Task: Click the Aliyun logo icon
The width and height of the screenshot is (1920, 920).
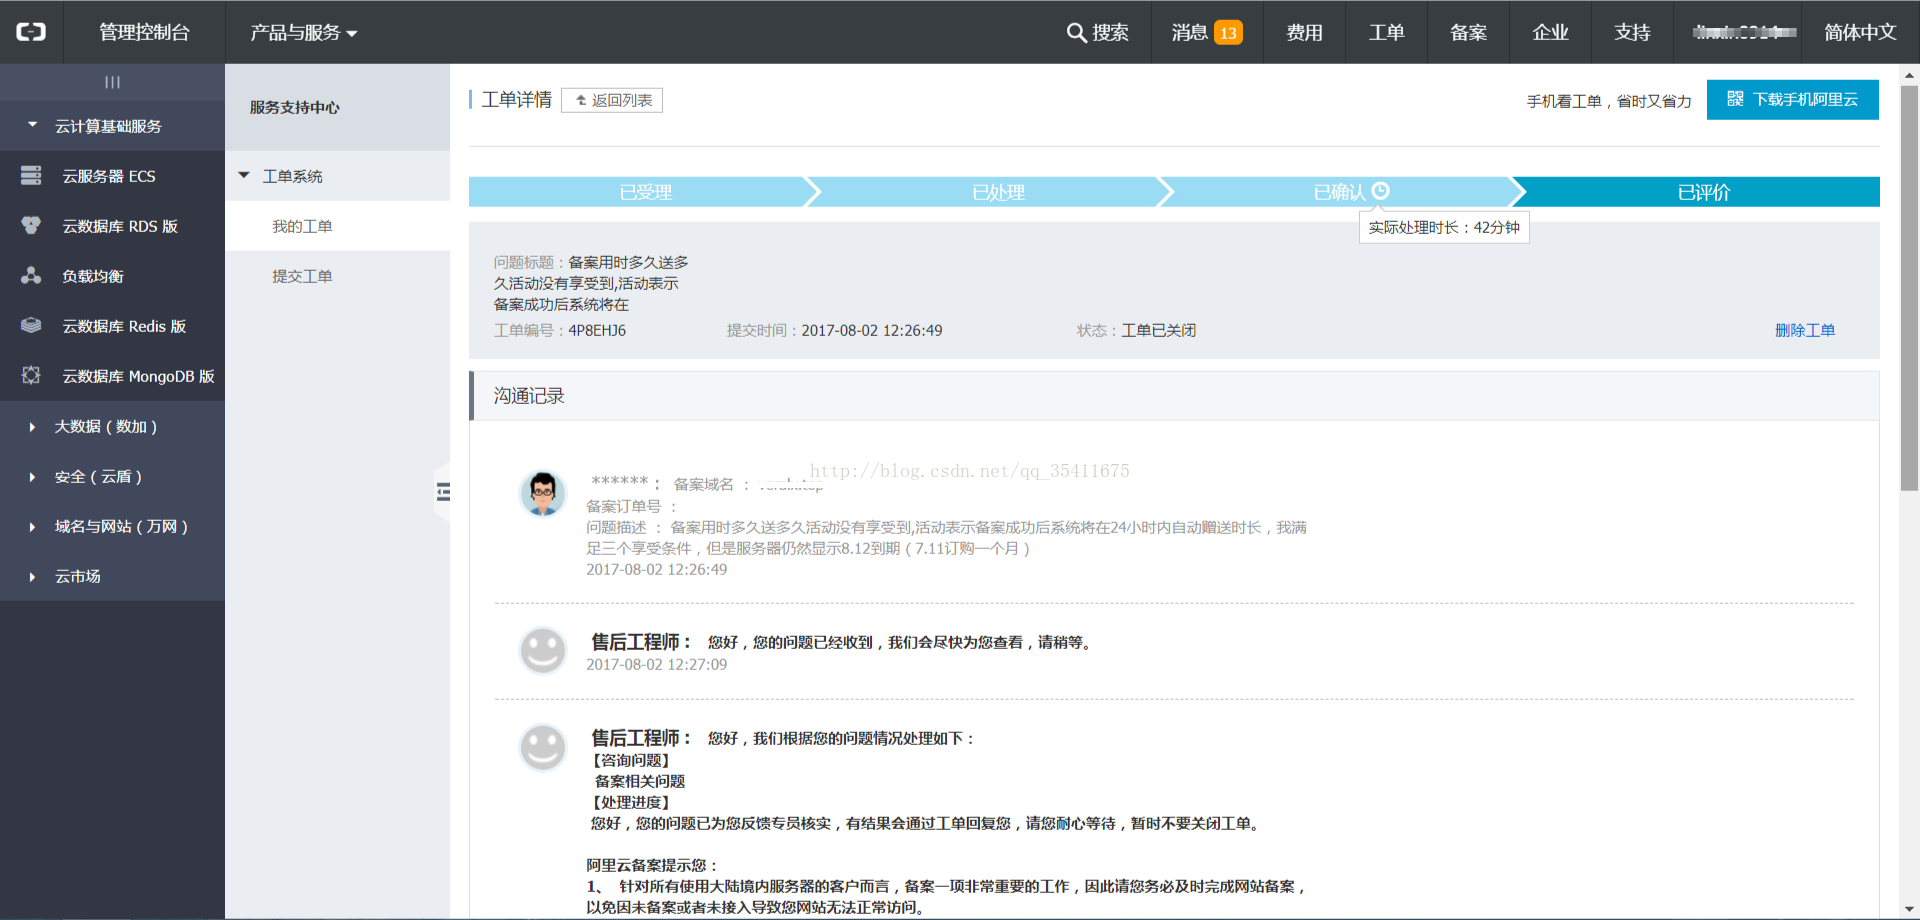Action: tap(31, 32)
